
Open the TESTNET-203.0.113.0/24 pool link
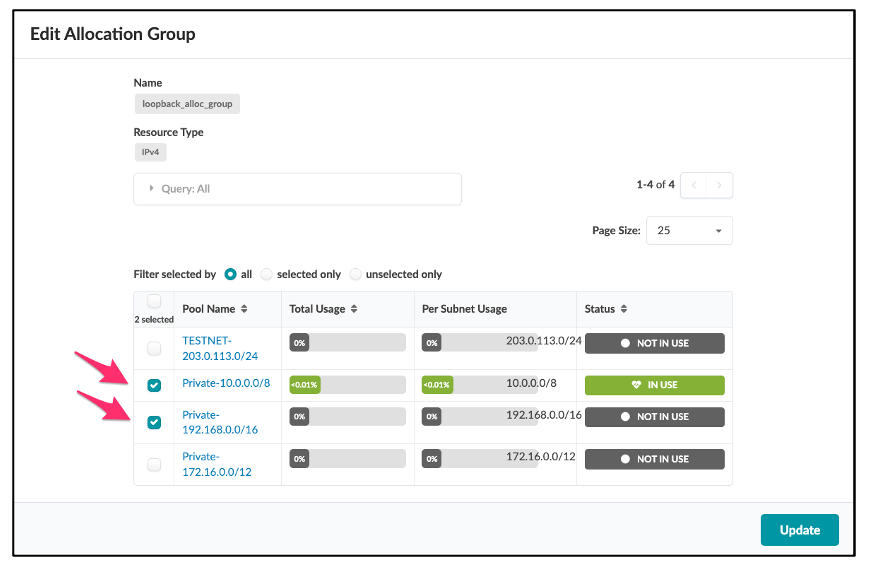(x=220, y=348)
